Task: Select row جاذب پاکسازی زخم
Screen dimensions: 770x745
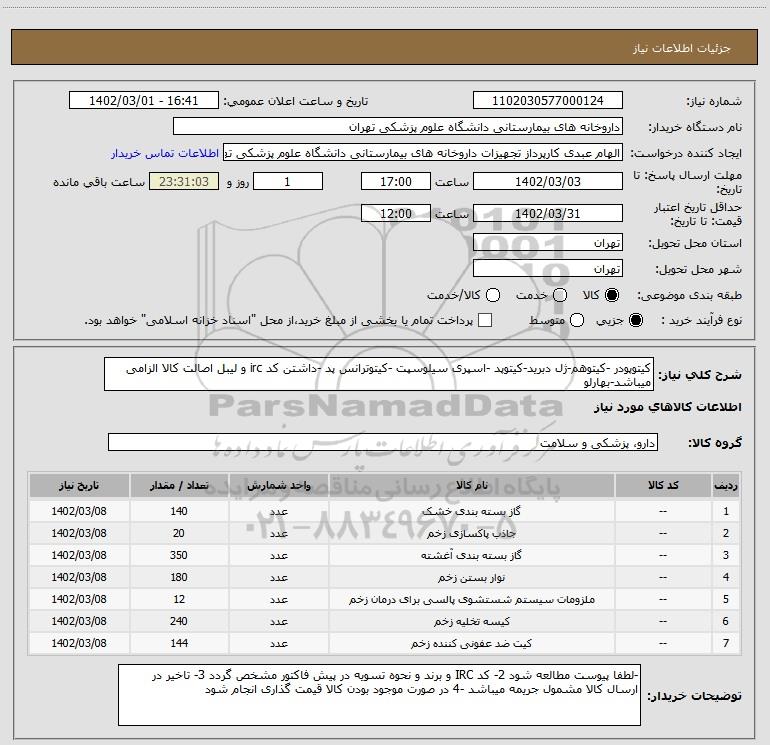Action: coord(385,533)
